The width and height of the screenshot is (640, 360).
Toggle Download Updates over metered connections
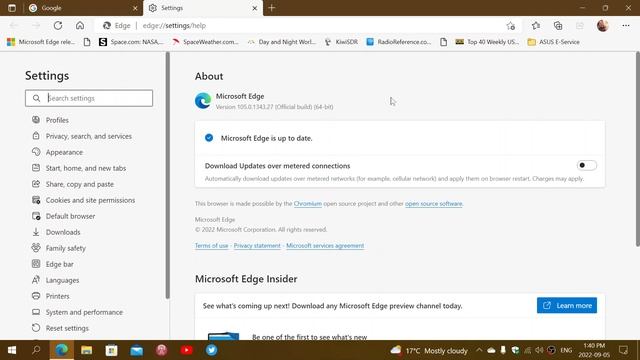[587, 165]
